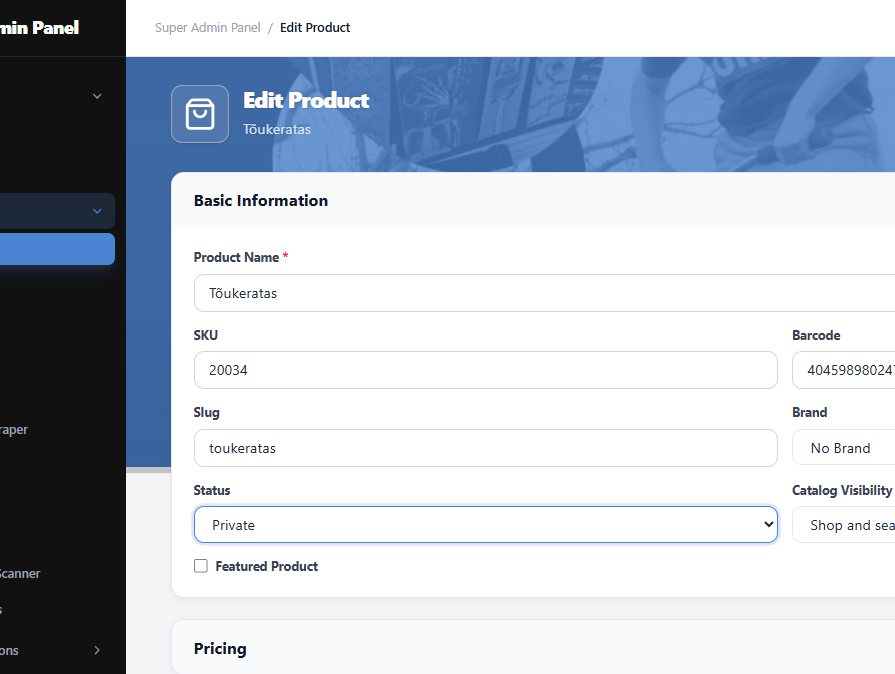Screen dimensions: 895x674
Task: Open the Catalog Visibility dropdown
Action: [x=844, y=524]
